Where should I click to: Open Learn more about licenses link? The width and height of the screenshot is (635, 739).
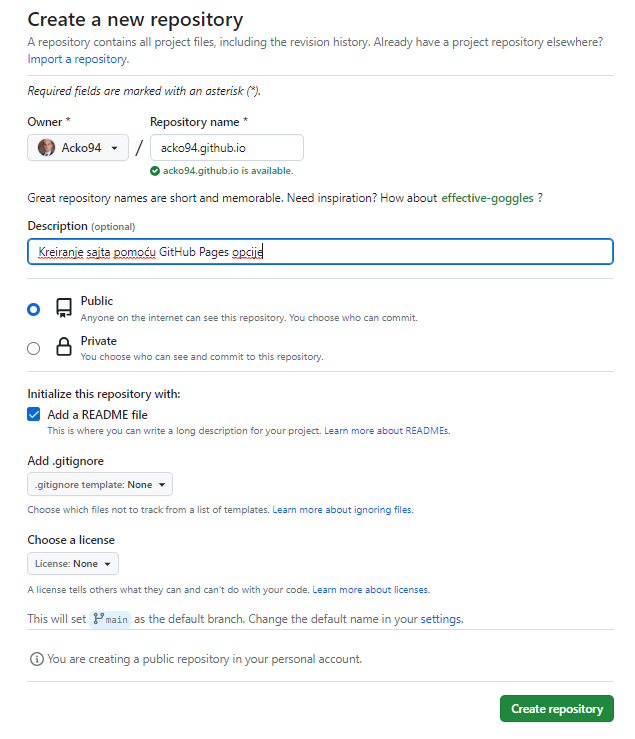click(371, 590)
